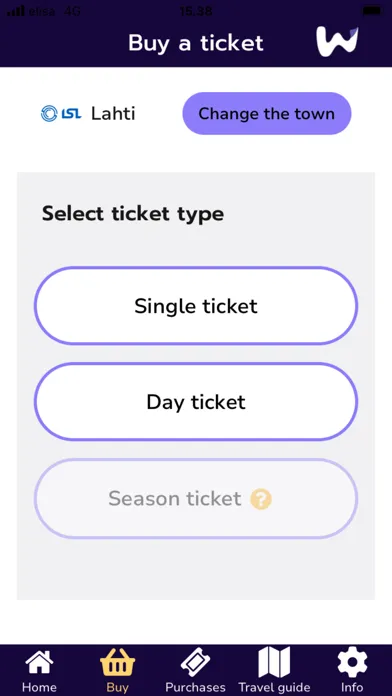
Task: Open the Travel guide map icon
Action: 274,662
